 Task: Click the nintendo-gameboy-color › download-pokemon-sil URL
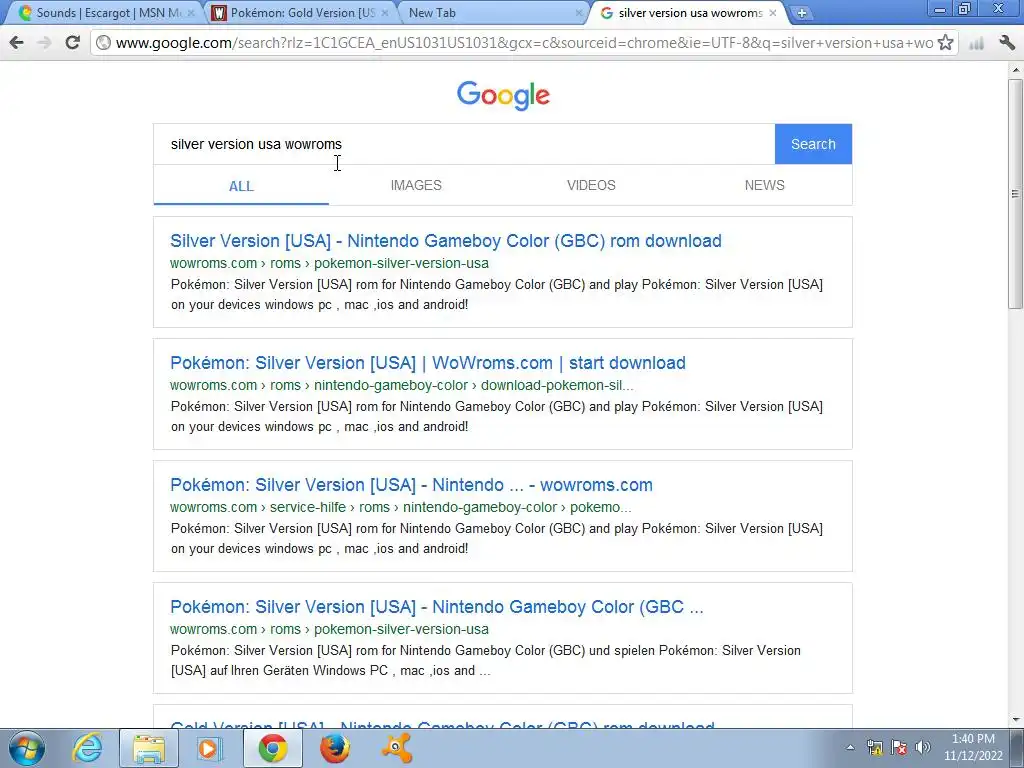pos(402,385)
